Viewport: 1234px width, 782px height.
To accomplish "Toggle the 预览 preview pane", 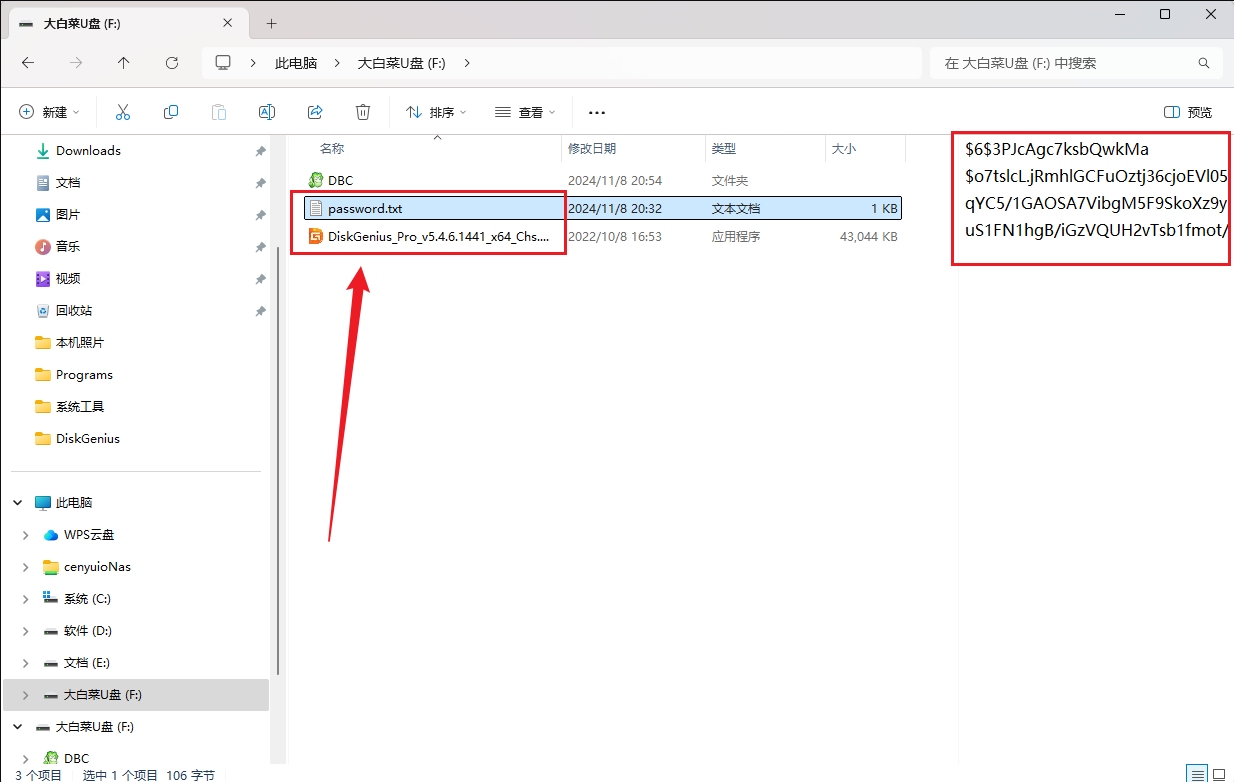I will pyautogui.click(x=1188, y=112).
